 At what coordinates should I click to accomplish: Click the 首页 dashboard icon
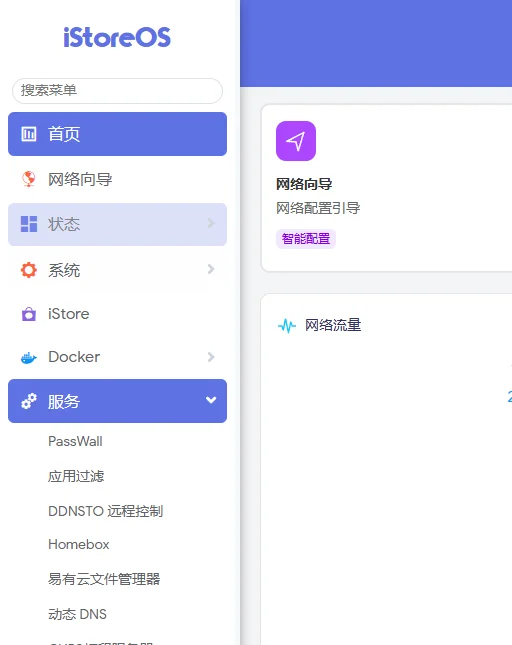[29, 134]
